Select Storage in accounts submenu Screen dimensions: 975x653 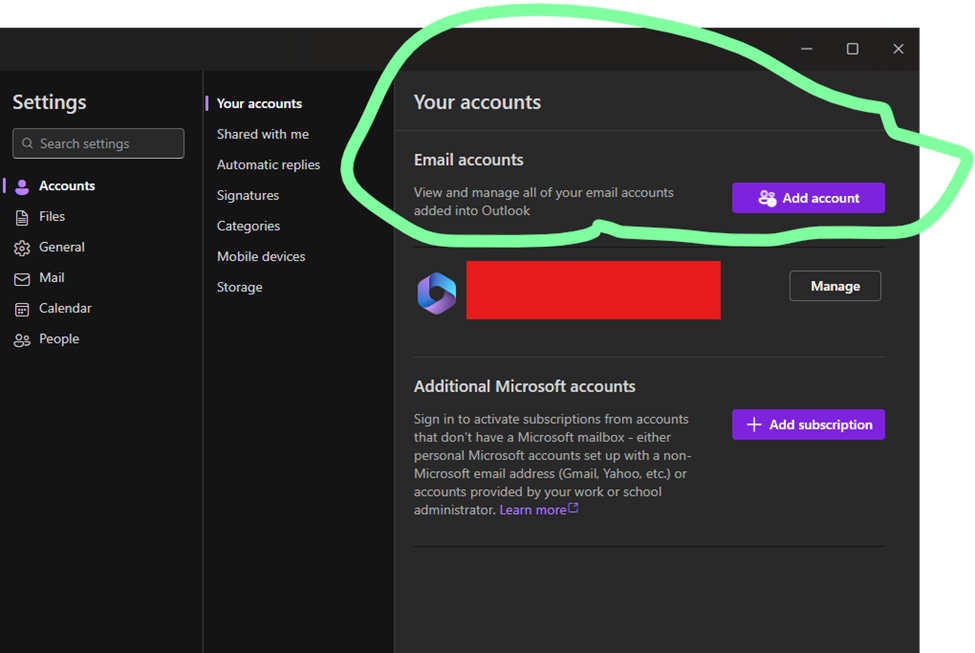[x=239, y=287]
